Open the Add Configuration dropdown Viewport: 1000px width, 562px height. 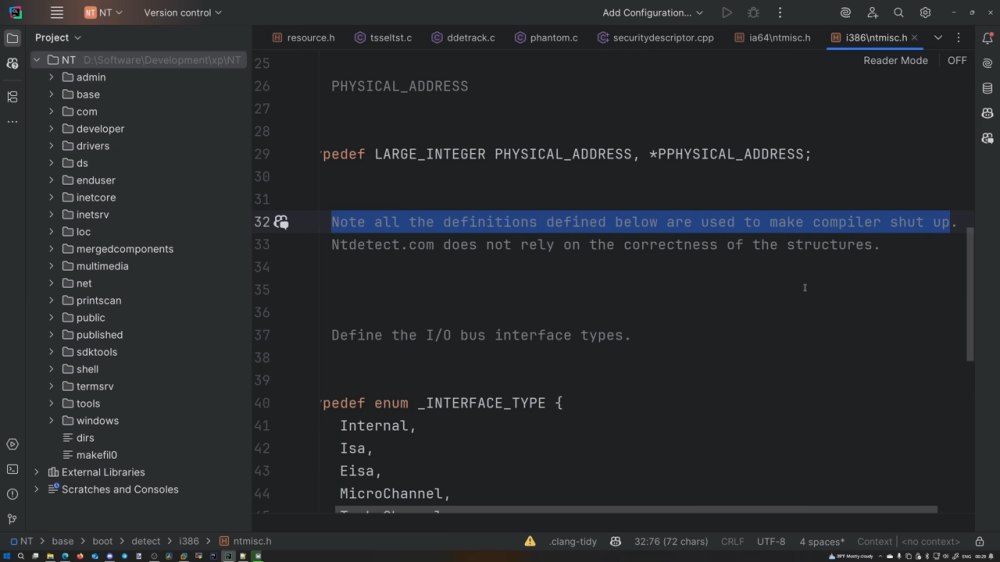point(652,13)
